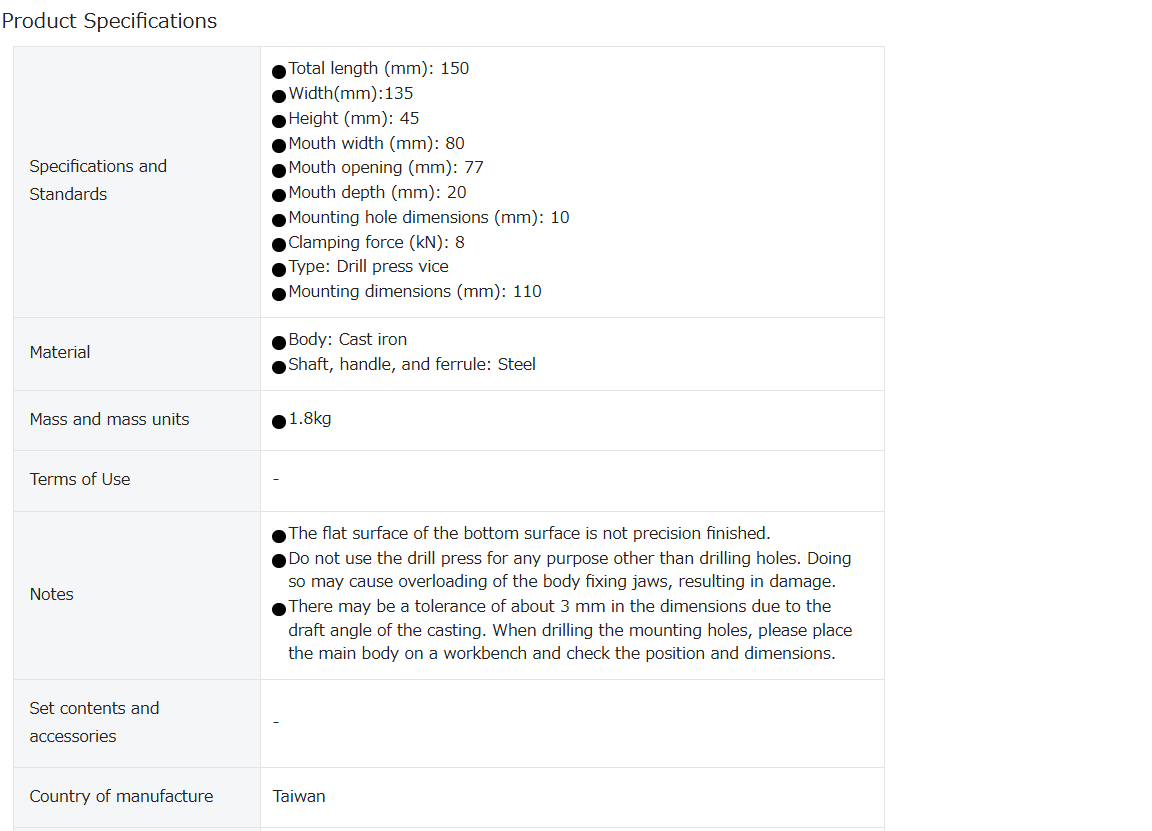Select Mounting hole dimensions 10 line
1152x831 pixels.
click(428, 217)
